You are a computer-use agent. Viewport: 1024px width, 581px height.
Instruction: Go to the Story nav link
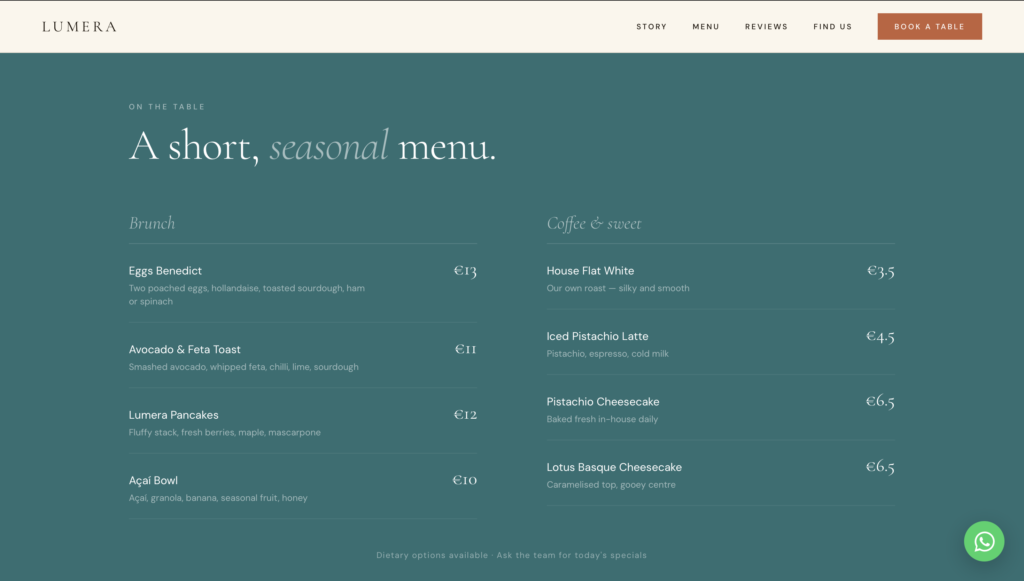651,27
